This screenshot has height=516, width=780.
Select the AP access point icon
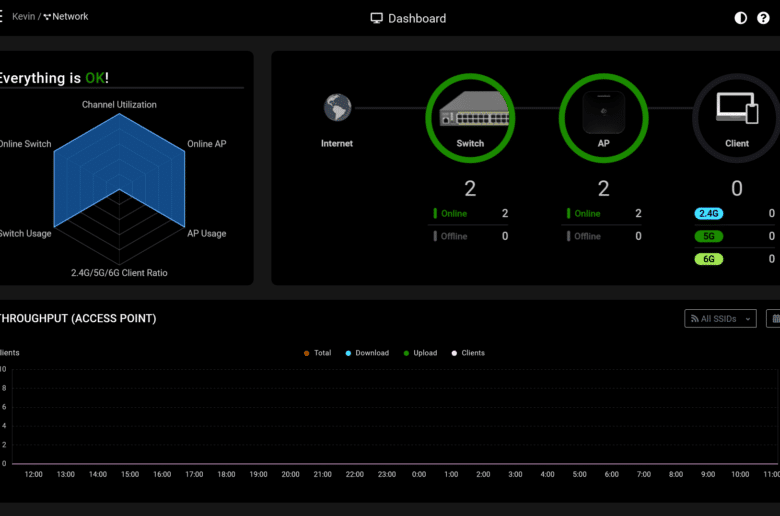[x=603, y=118]
